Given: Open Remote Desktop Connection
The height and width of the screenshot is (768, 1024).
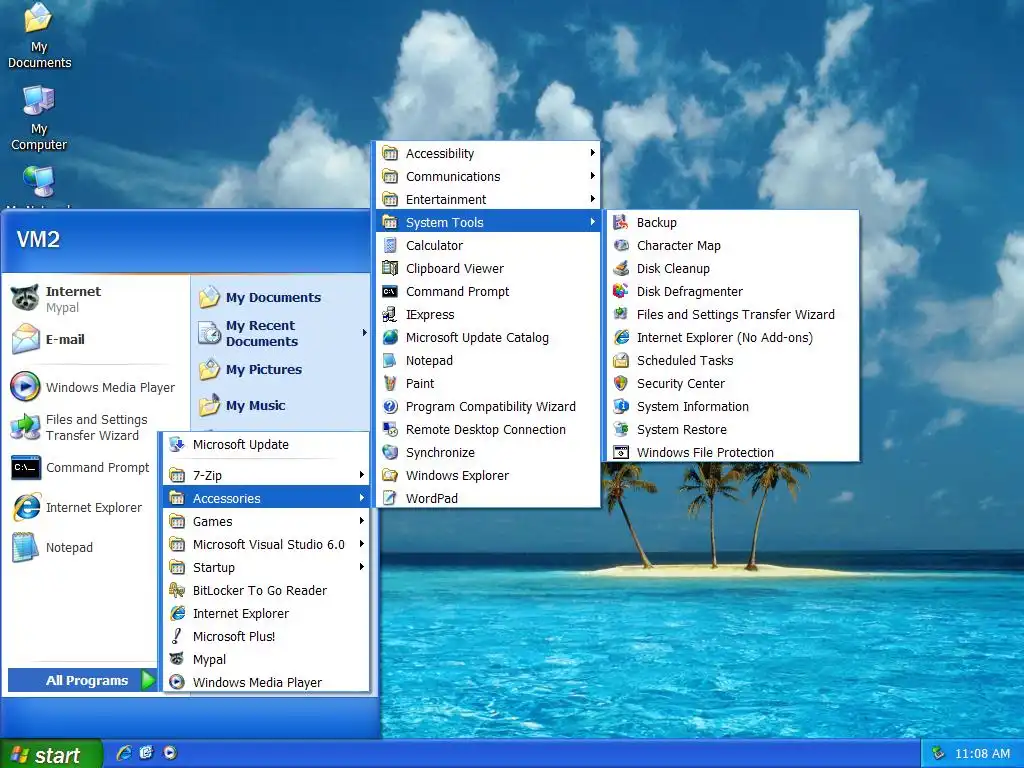Looking at the screenshot, I should point(488,429).
